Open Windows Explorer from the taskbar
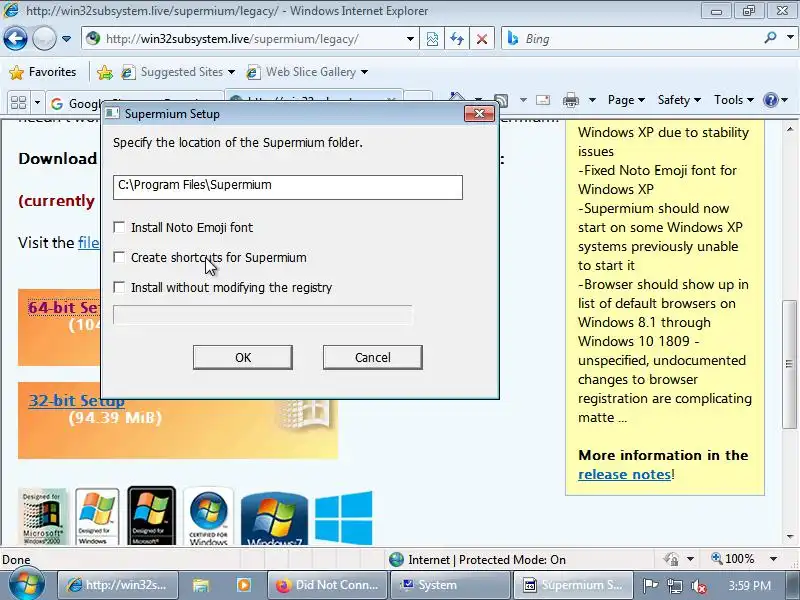800x600 pixels. (x=201, y=585)
